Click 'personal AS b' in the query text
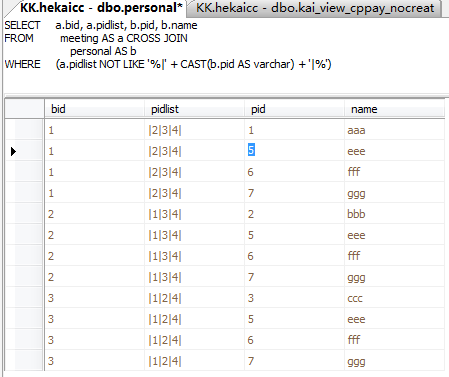Viewport: 449px width, 377px height. click(103, 51)
